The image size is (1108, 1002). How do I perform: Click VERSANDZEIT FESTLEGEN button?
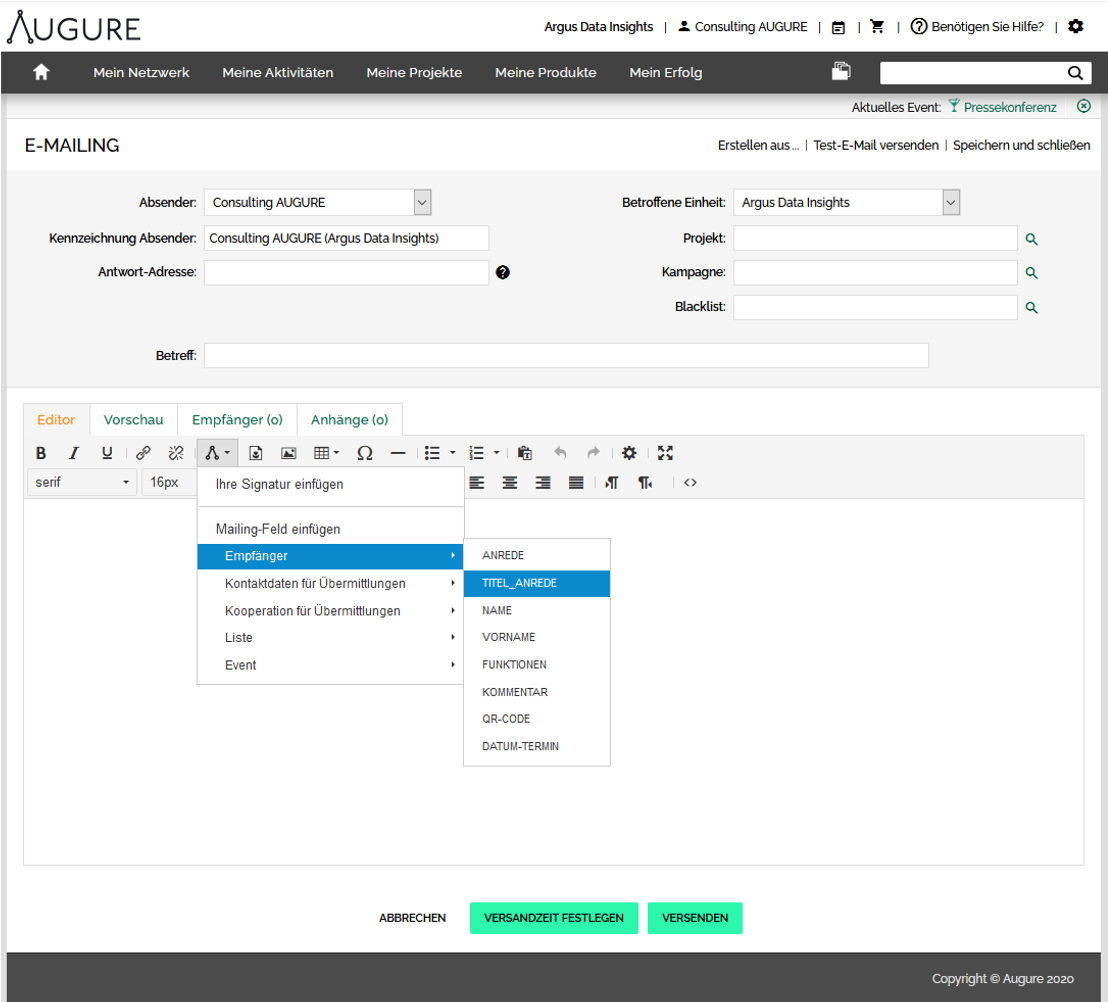coord(553,918)
